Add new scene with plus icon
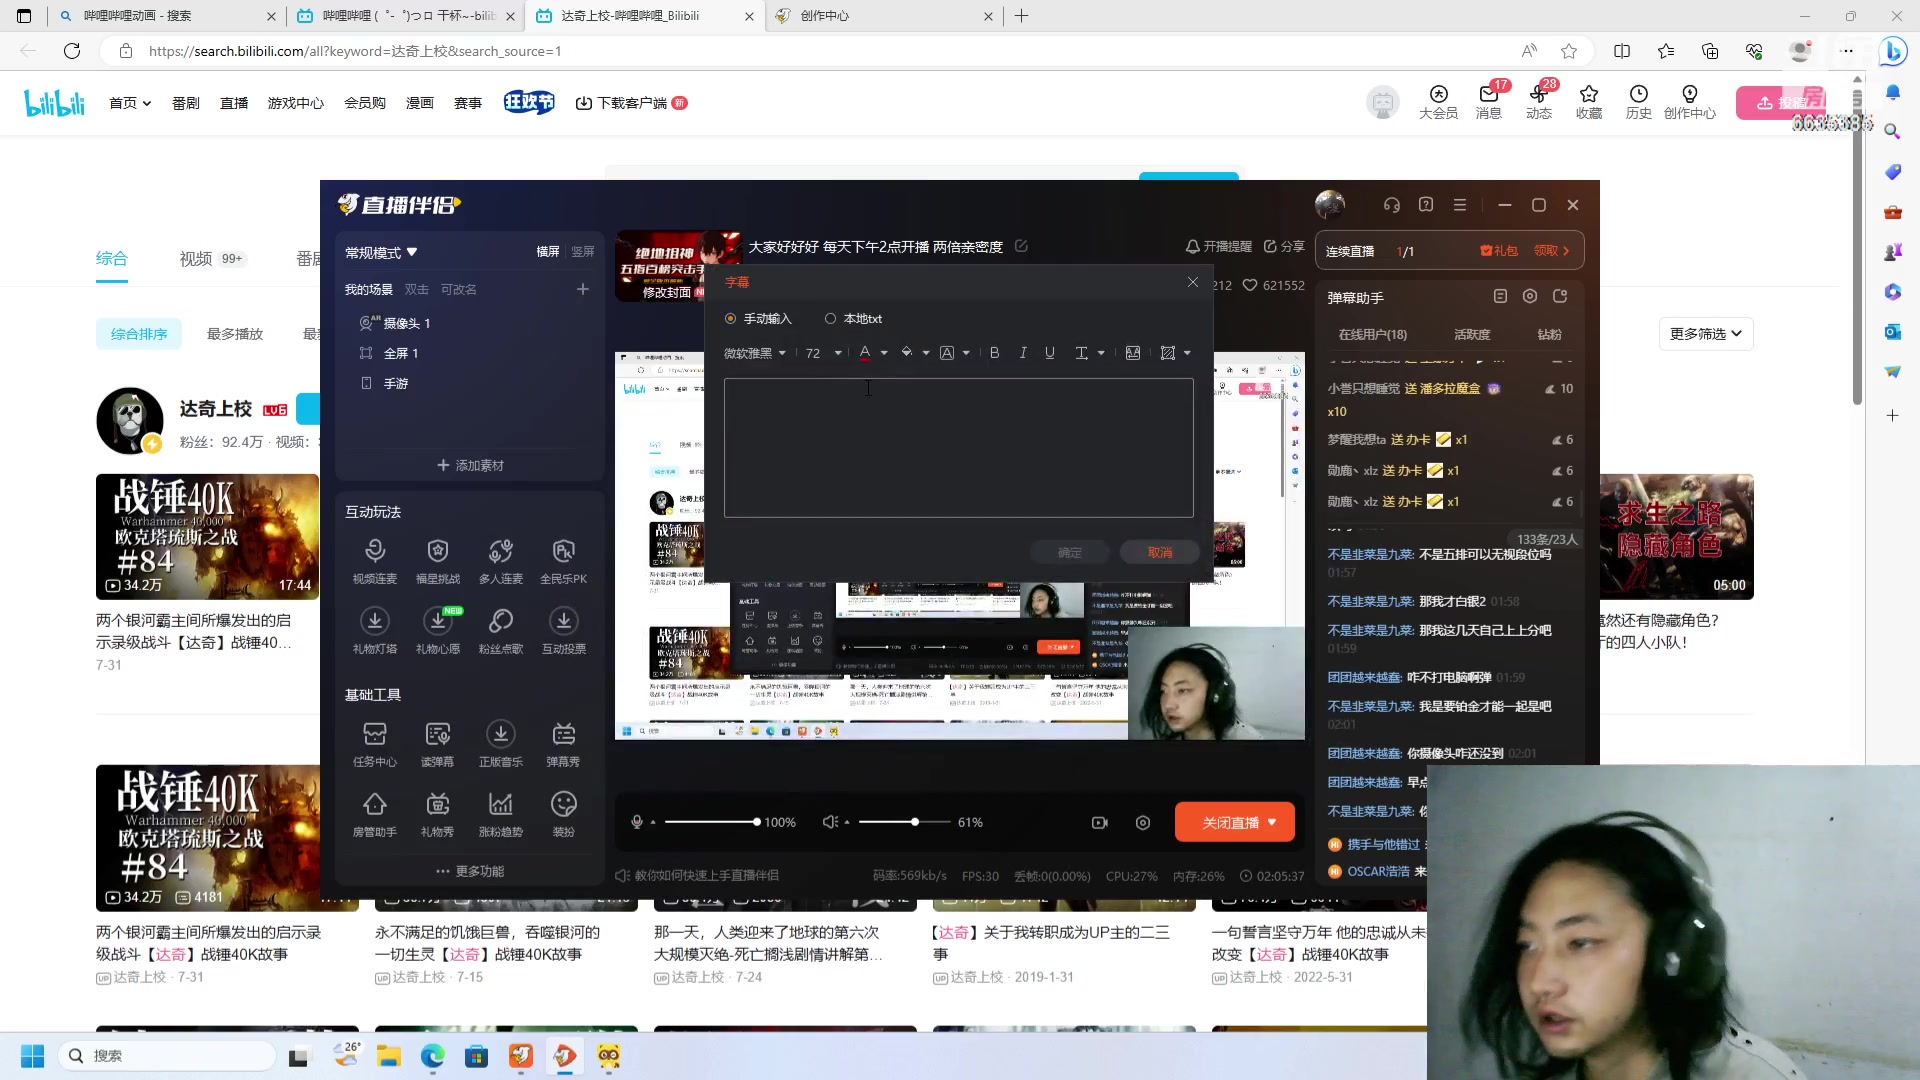 (x=583, y=289)
